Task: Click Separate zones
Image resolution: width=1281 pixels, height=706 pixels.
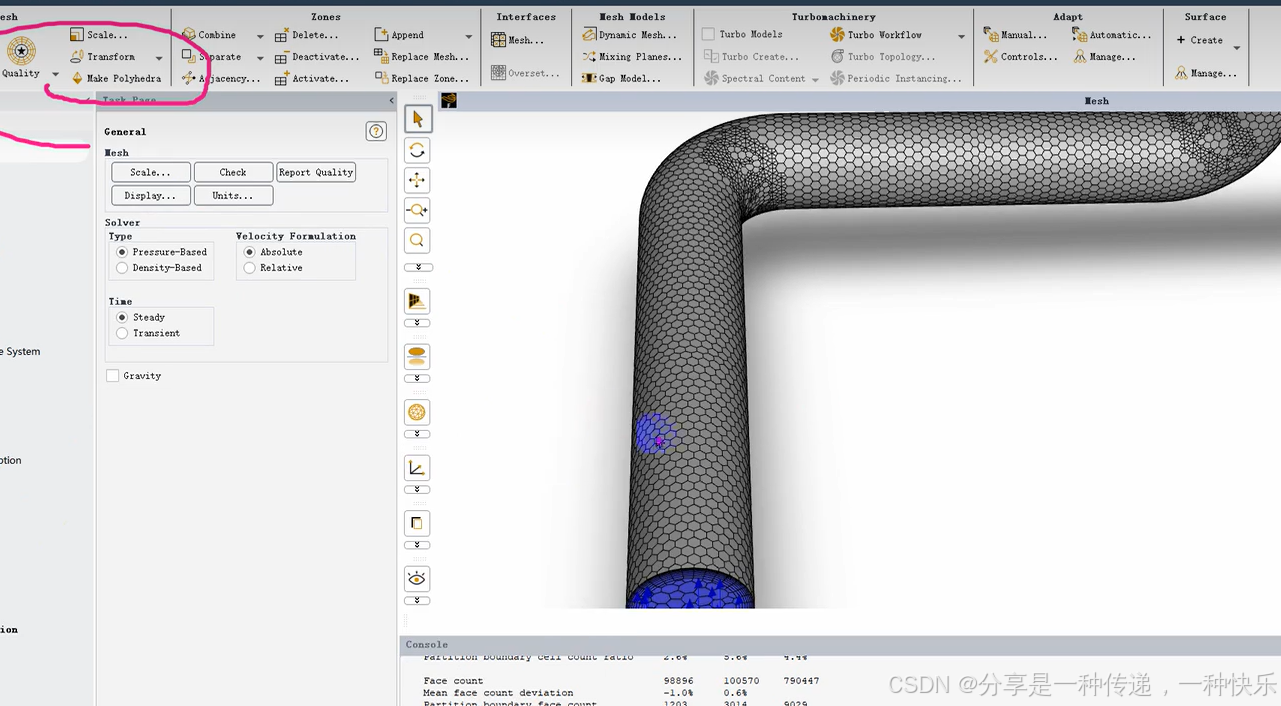Action: 211,57
